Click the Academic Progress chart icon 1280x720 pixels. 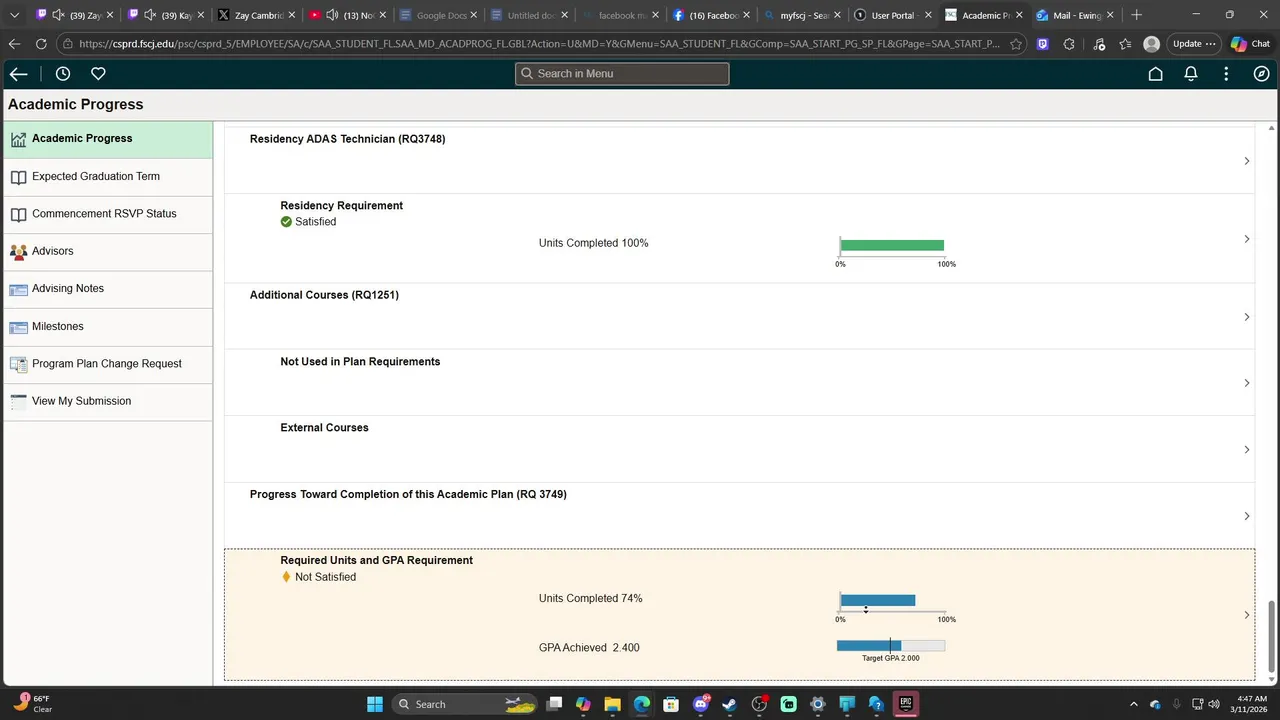point(18,140)
